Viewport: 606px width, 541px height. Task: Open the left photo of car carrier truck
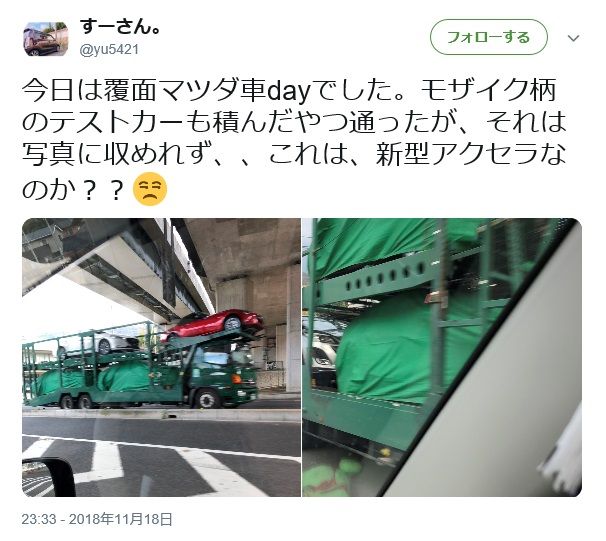tap(162, 357)
